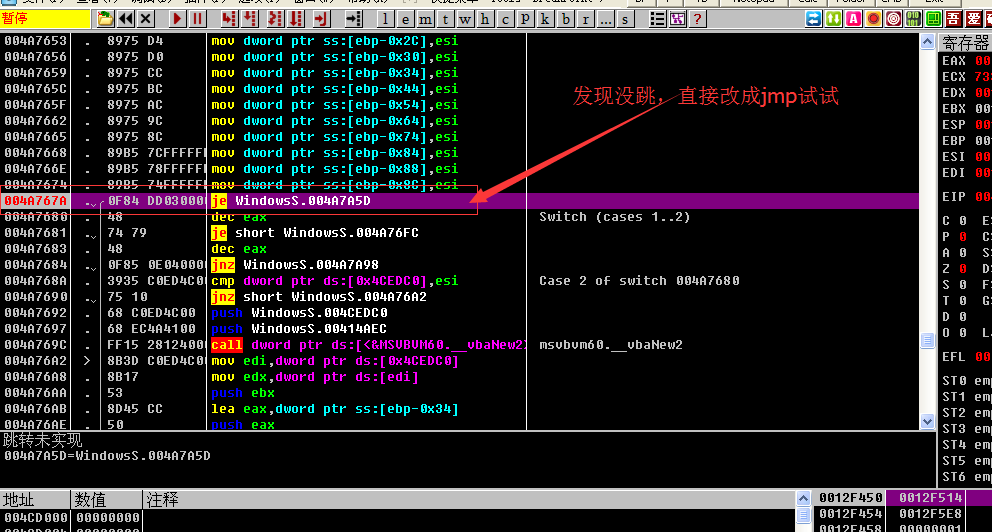The image size is (992, 532).
Task: Click the disassembly scrollbar thumb
Action: point(927,340)
